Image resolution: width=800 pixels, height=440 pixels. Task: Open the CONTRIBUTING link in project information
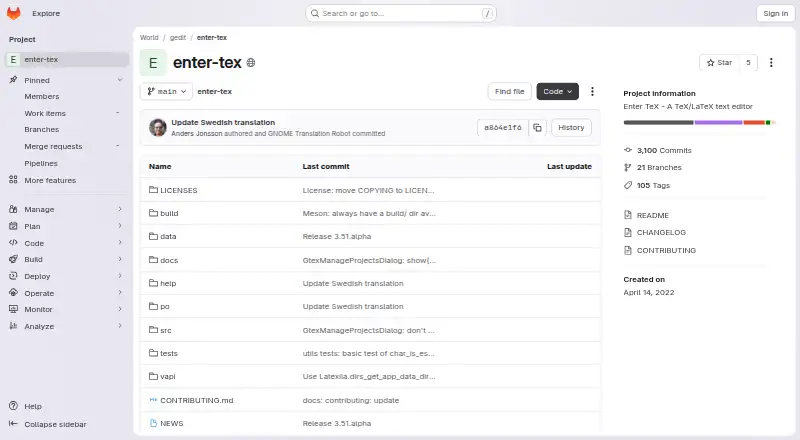pos(666,250)
